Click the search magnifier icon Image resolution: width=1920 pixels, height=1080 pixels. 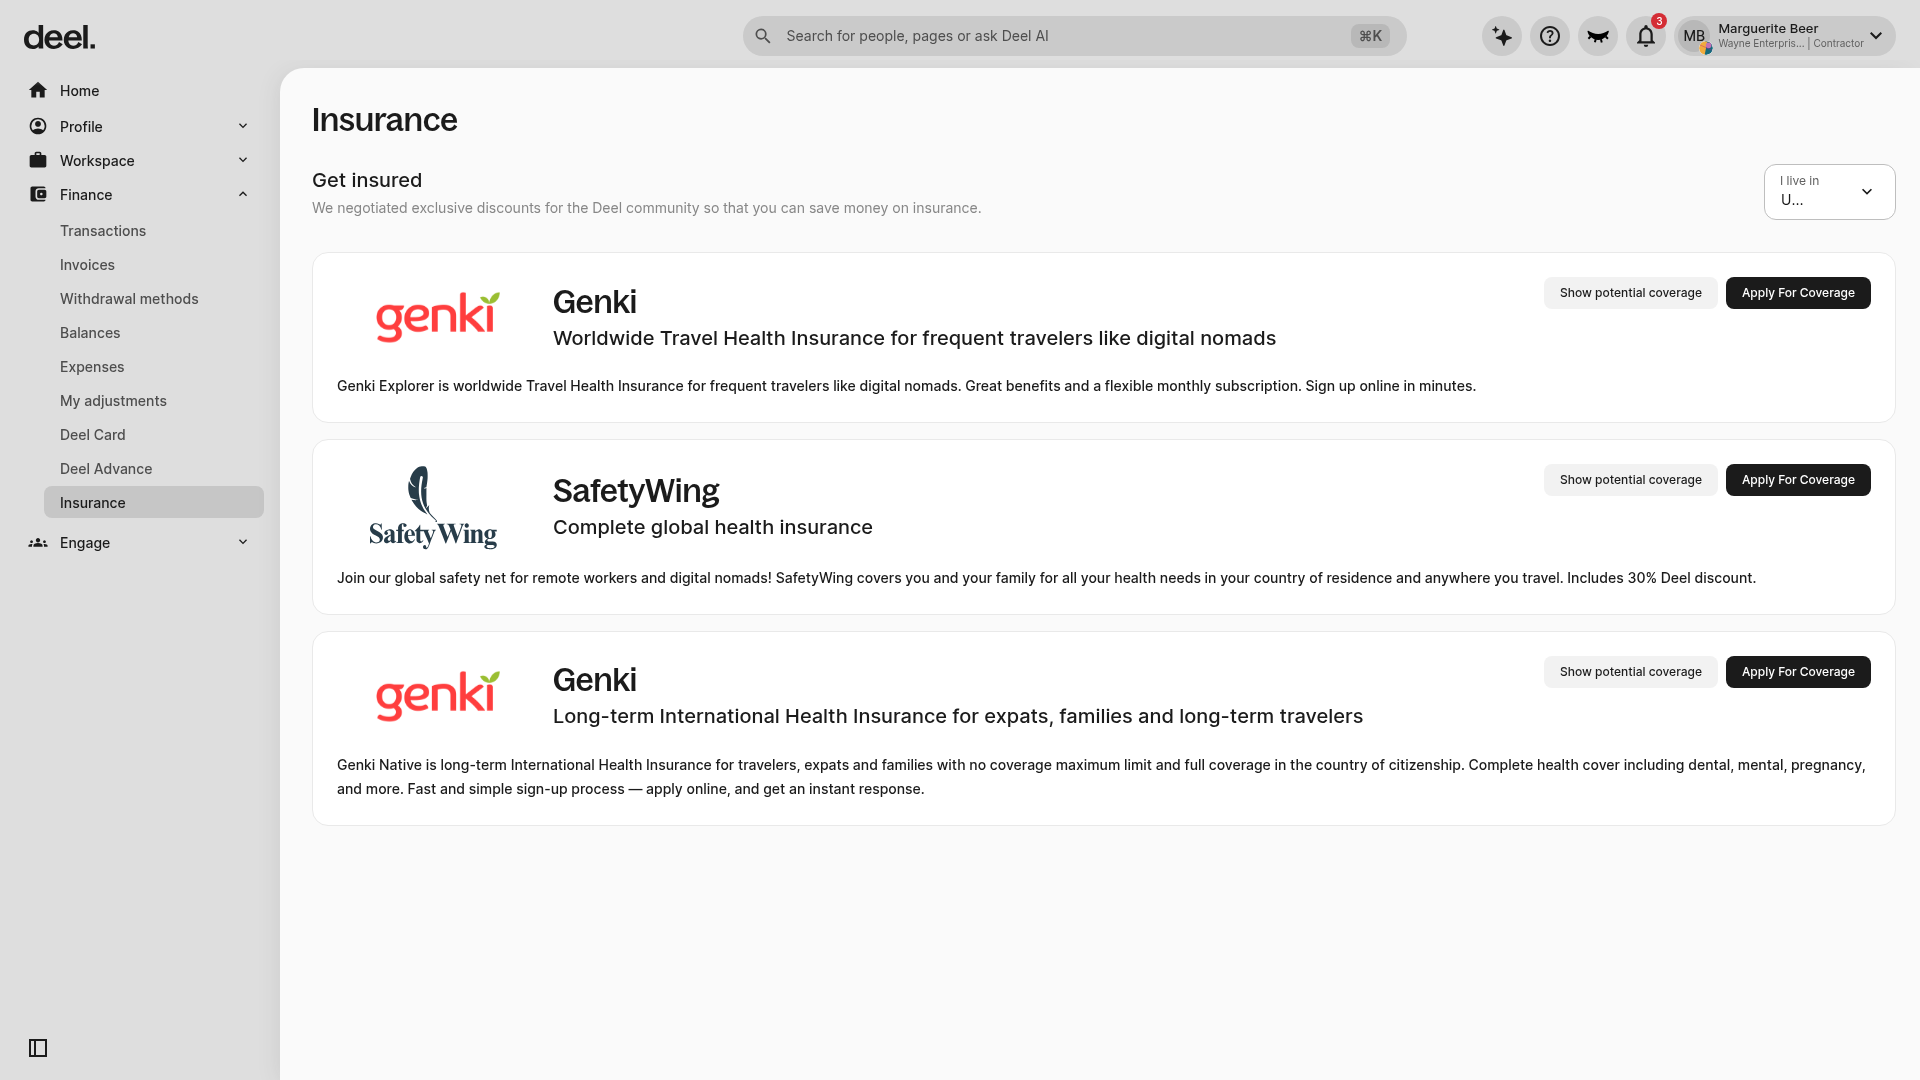coord(763,36)
